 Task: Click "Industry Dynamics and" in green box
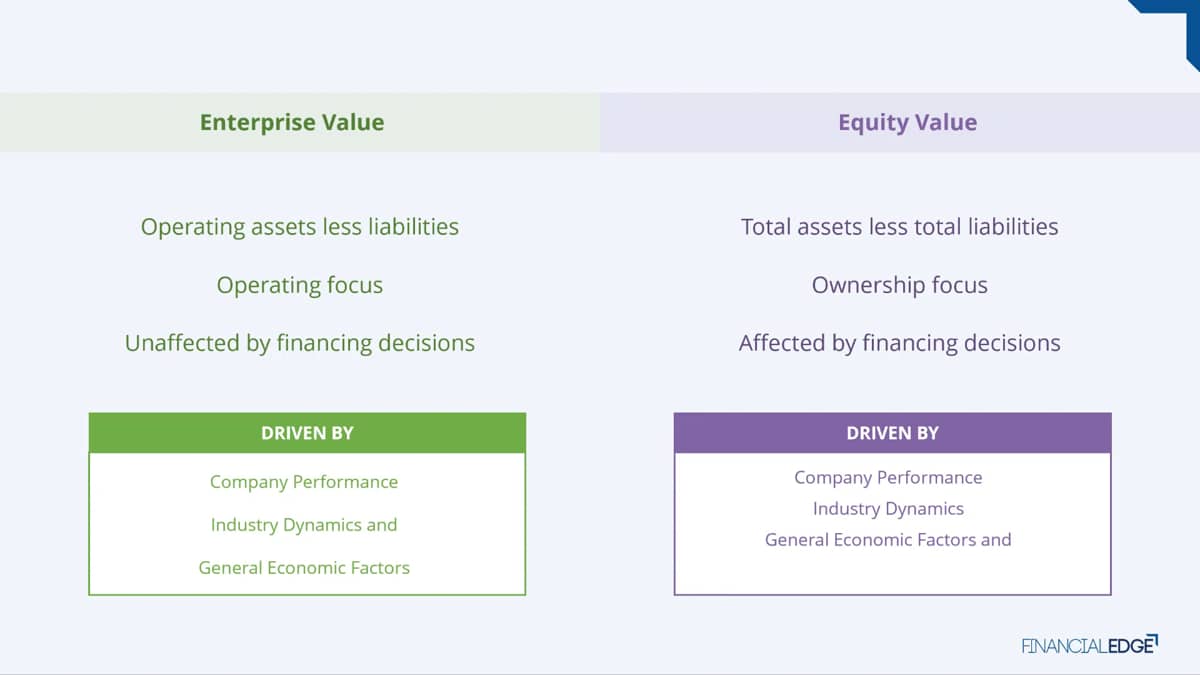click(304, 525)
